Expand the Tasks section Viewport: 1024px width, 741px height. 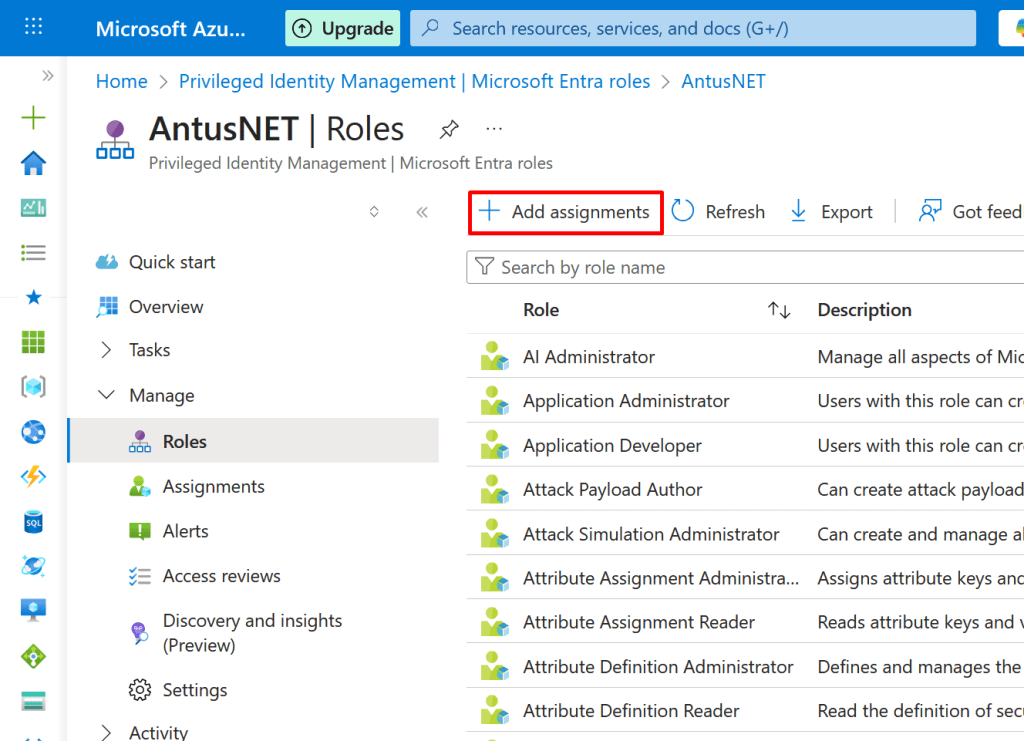pyautogui.click(x=107, y=350)
